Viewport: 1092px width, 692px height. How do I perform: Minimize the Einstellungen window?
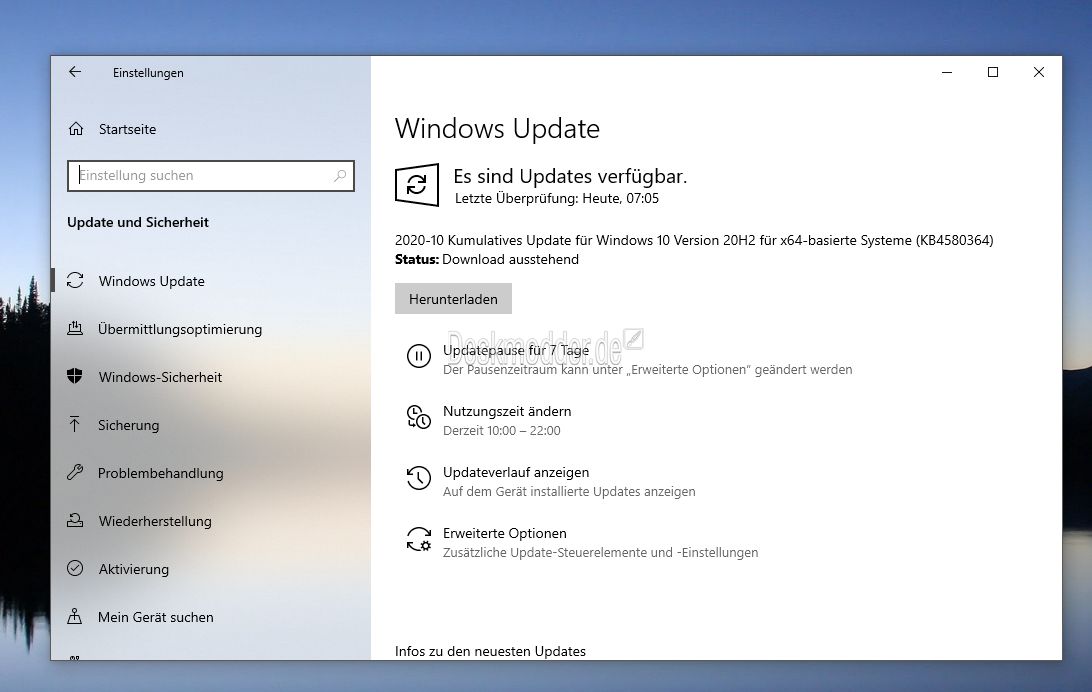(947, 72)
